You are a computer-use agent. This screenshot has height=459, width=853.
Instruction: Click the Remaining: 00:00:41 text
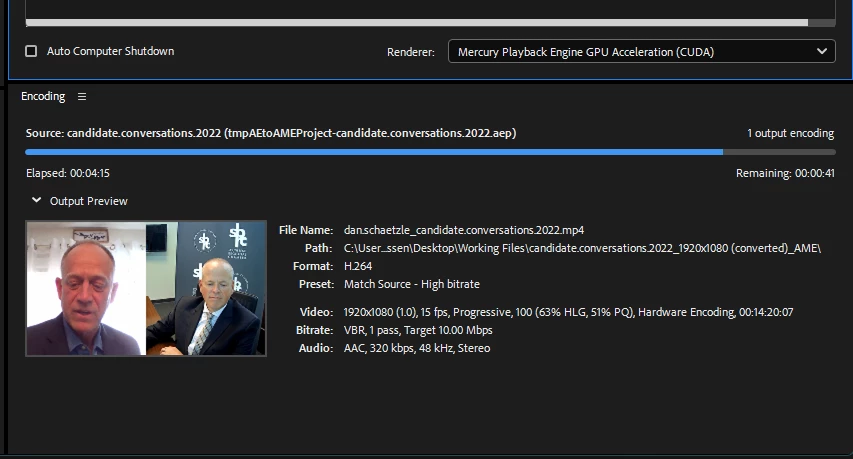tap(785, 173)
